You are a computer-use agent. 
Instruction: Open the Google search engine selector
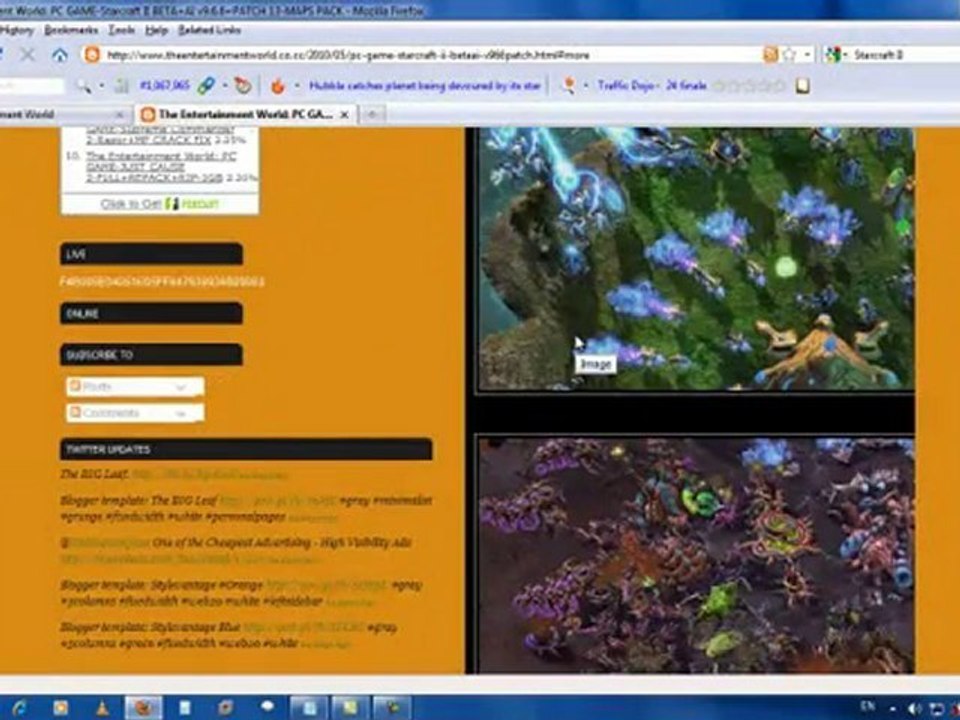836,55
